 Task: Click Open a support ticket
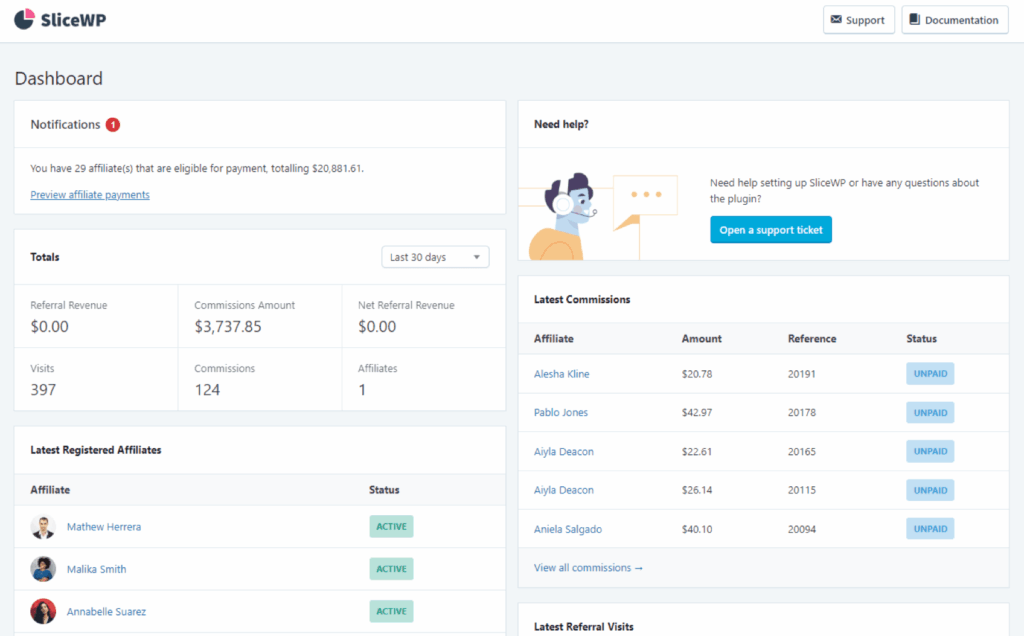click(770, 229)
